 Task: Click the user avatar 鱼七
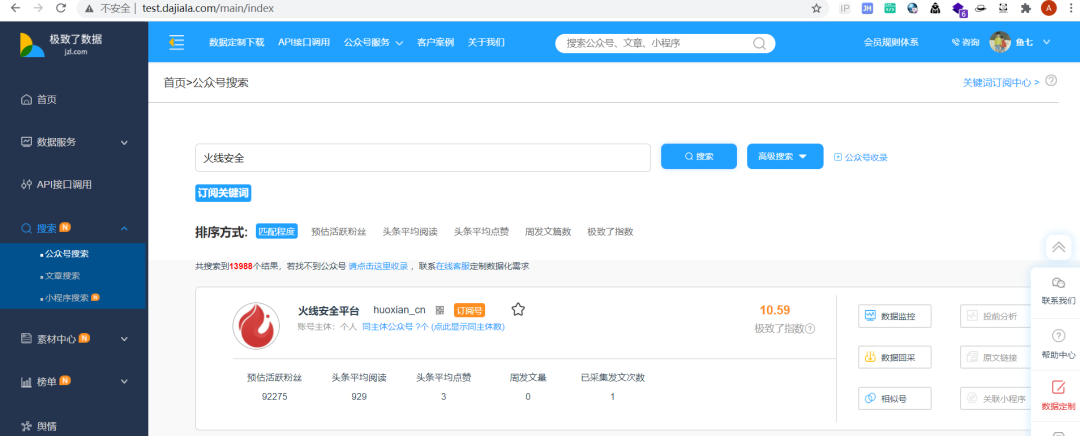coord(999,42)
